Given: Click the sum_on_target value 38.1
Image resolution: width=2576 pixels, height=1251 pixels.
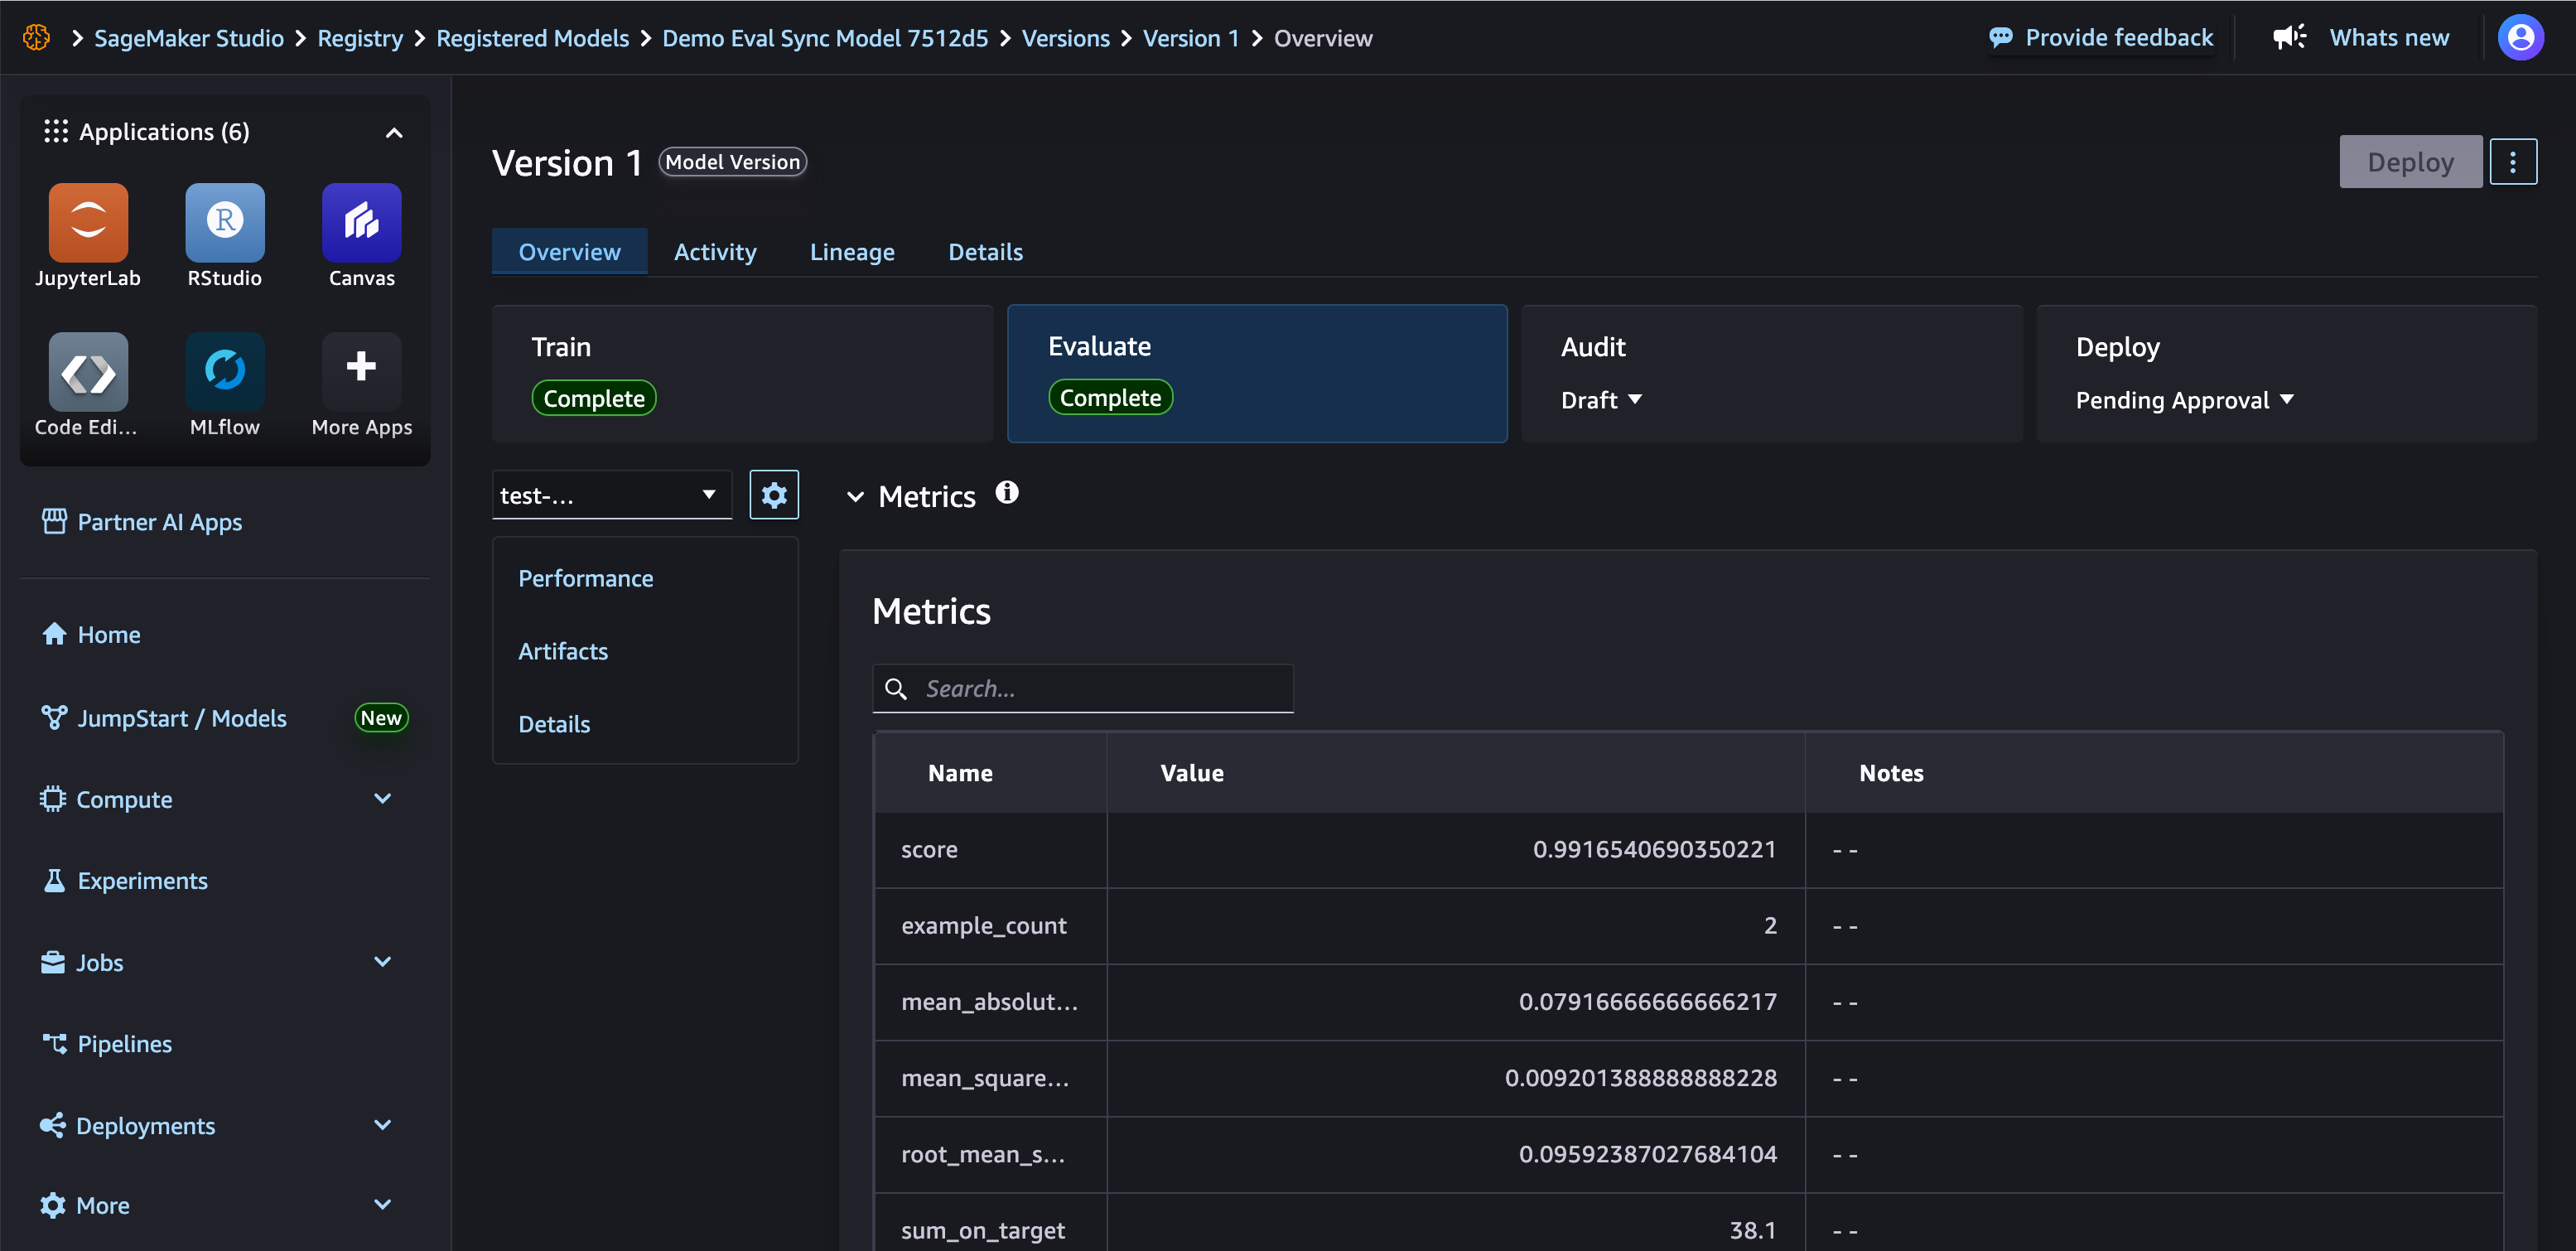Looking at the screenshot, I should click(1753, 1230).
